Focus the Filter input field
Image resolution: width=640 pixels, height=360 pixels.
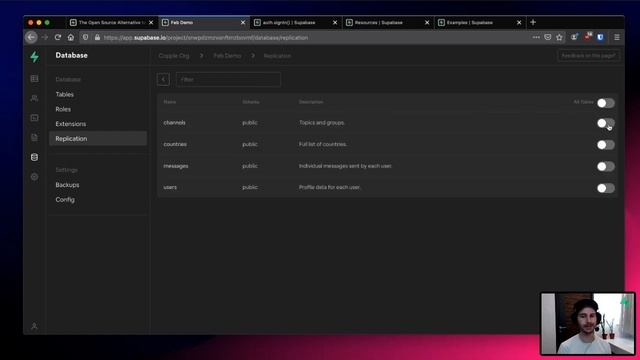pos(228,79)
